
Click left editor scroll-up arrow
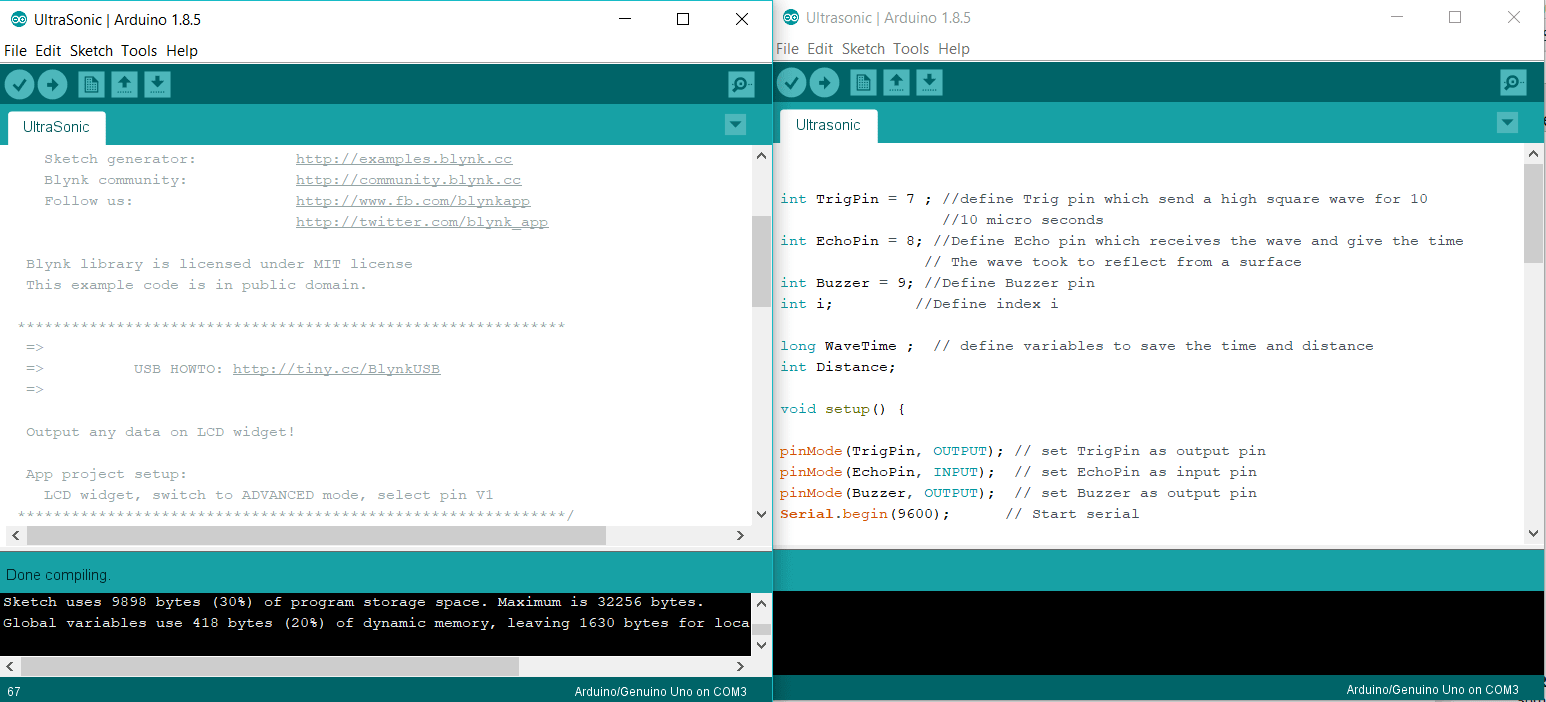761,156
